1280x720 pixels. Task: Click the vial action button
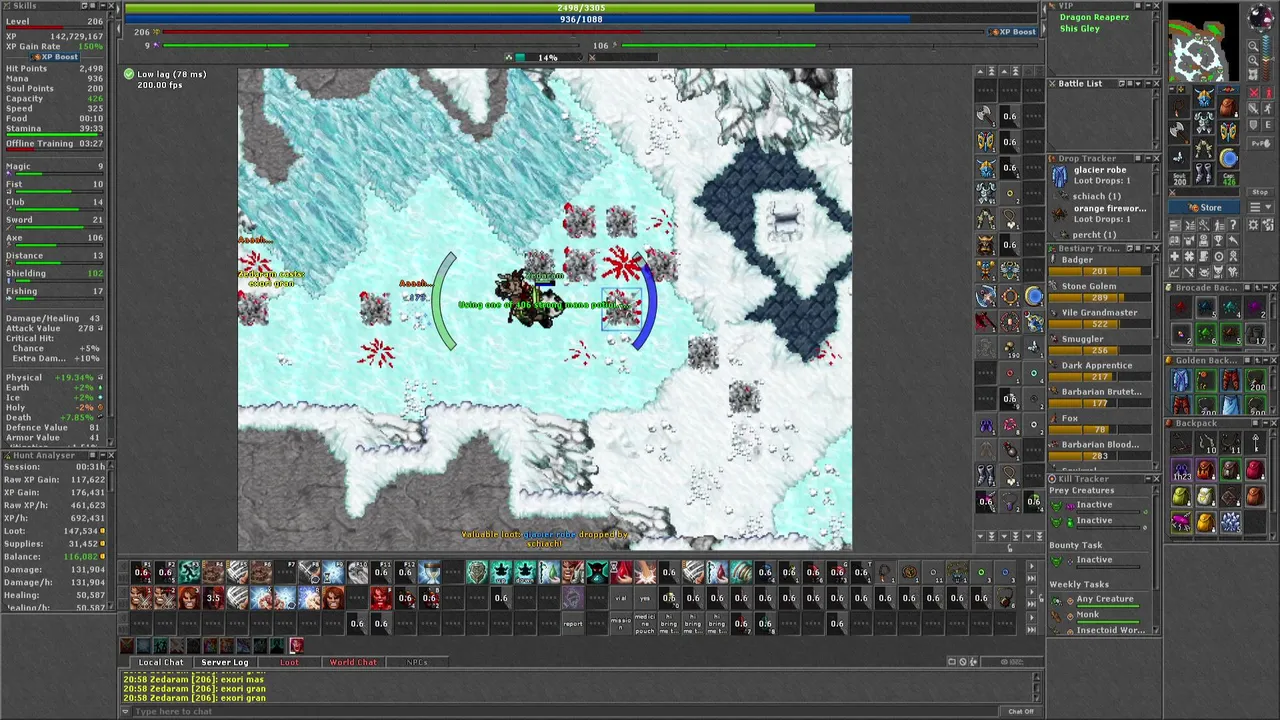(620, 598)
